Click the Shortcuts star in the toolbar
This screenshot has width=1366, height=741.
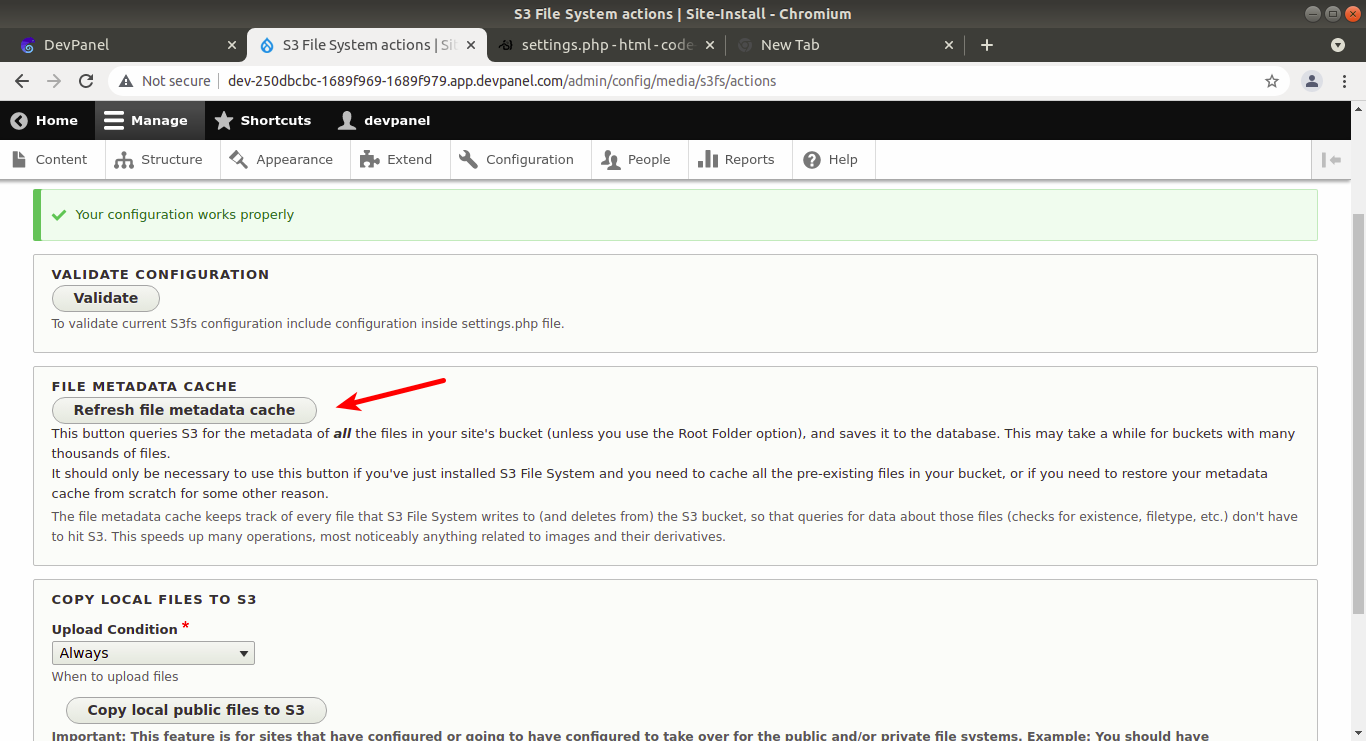[x=224, y=120]
